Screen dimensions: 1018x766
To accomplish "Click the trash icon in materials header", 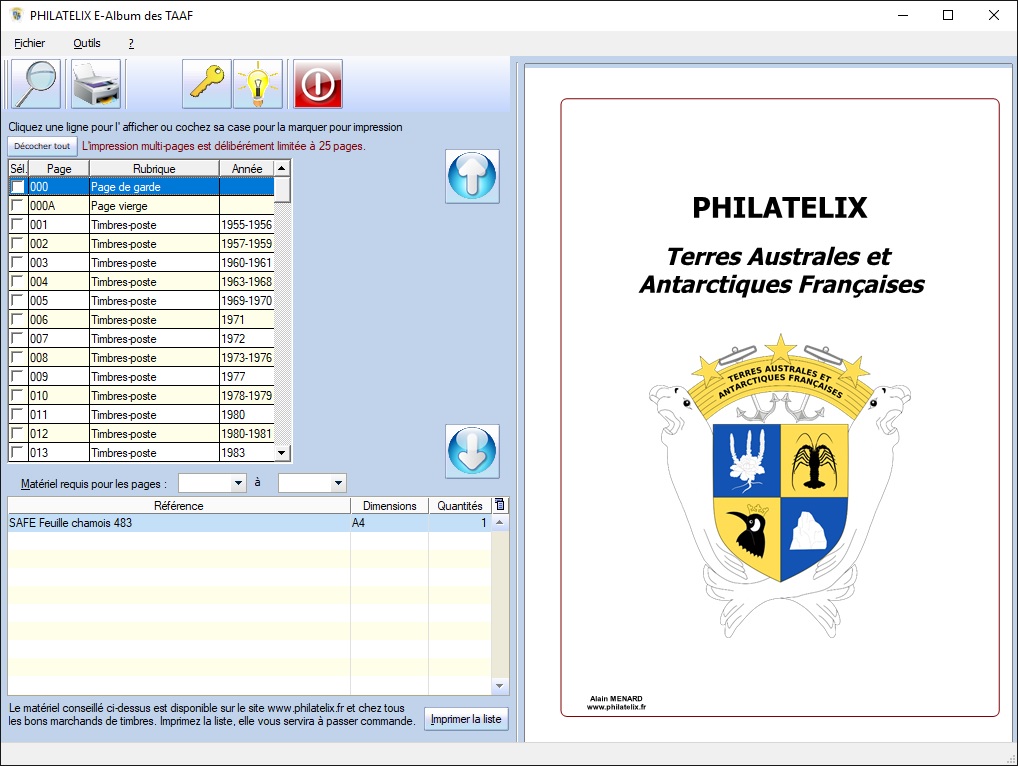I will tap(499, 505).
